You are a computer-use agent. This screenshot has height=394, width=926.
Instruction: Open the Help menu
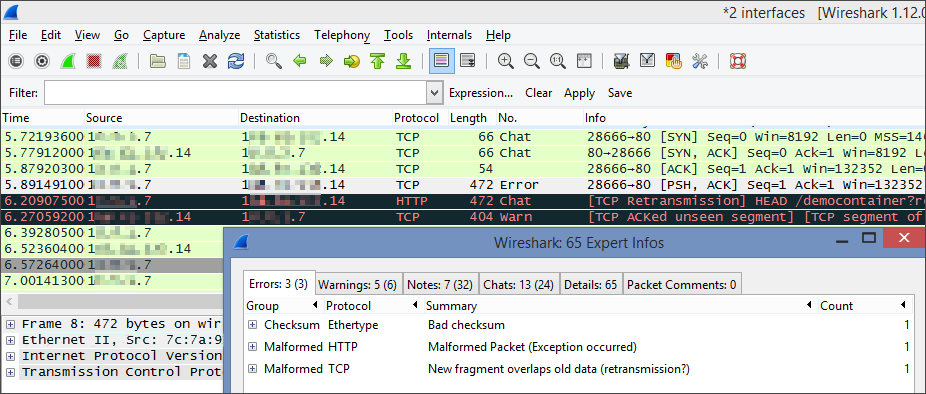(x=498, y=35)
